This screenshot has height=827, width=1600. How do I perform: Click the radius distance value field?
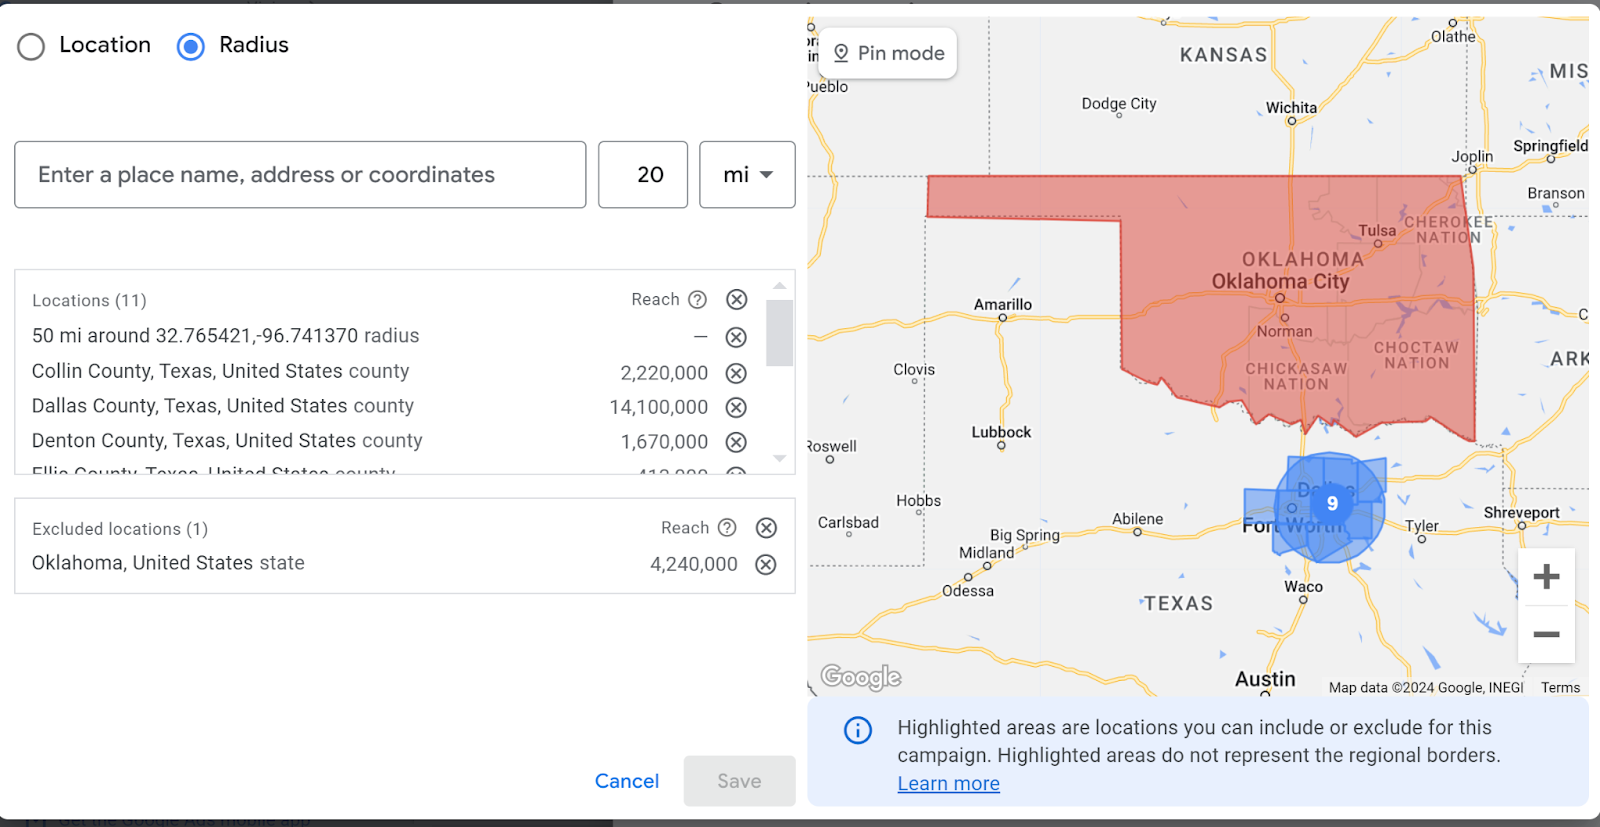point(643,175)
